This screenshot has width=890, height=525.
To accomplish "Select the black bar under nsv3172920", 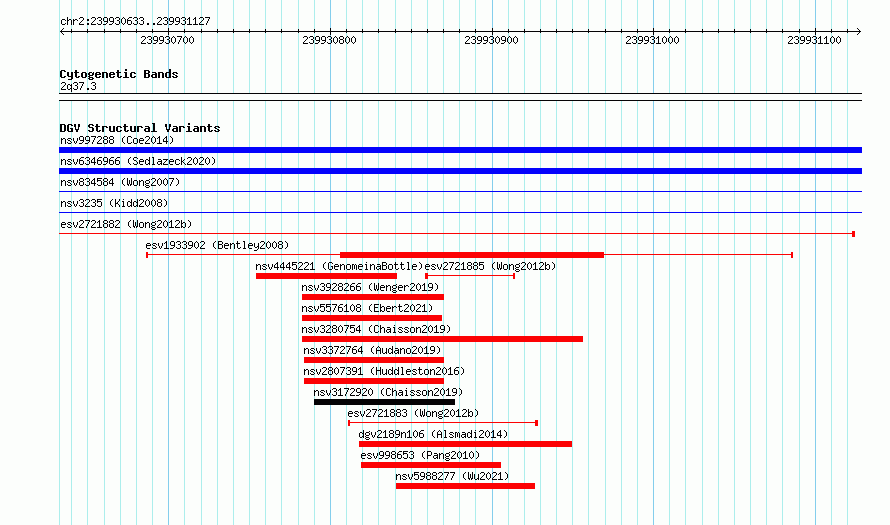I will [x=384, y=402].
